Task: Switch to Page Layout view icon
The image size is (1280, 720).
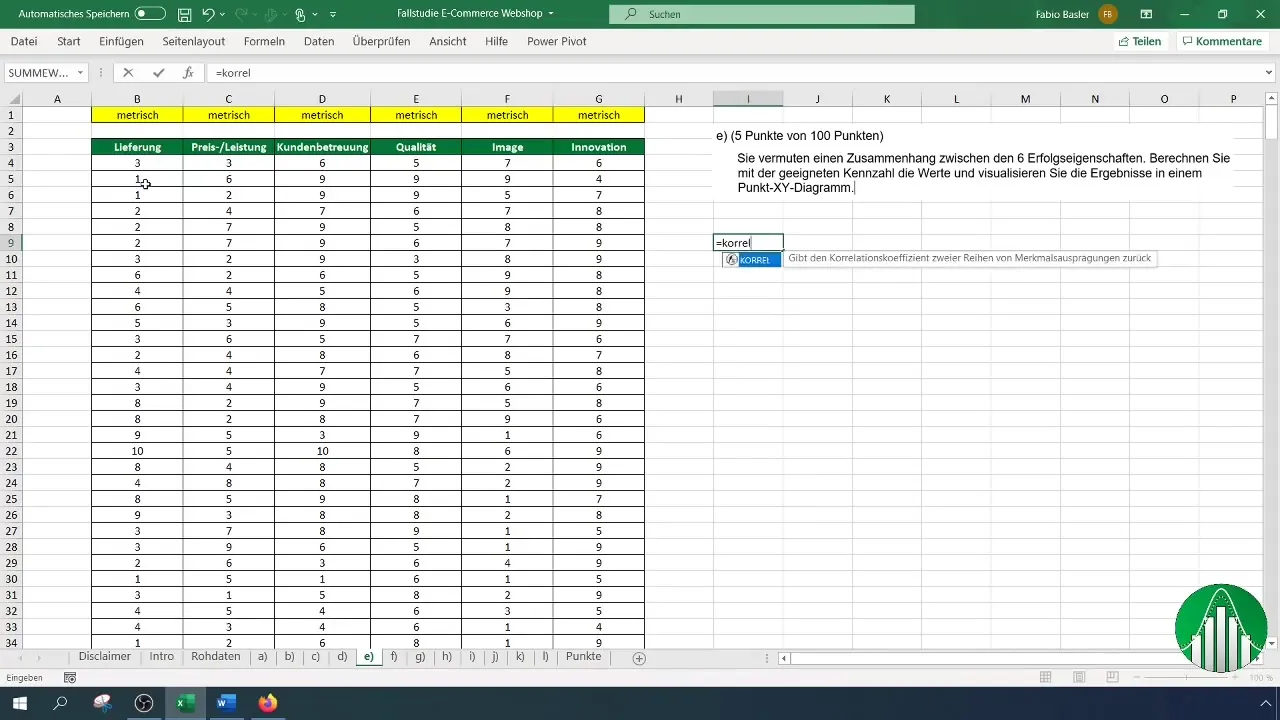Action: point(1079,678)
